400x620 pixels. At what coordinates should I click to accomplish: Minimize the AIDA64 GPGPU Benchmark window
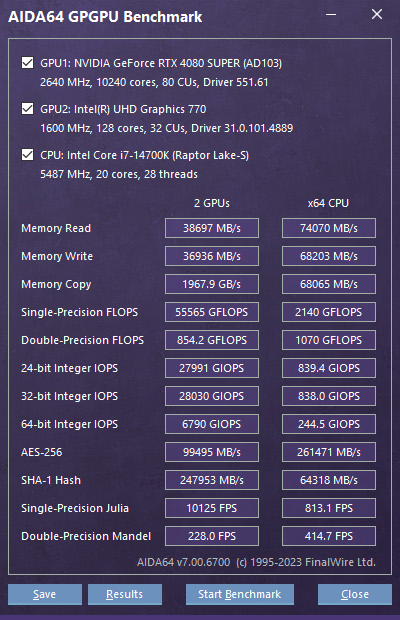(x=331, y=15)
